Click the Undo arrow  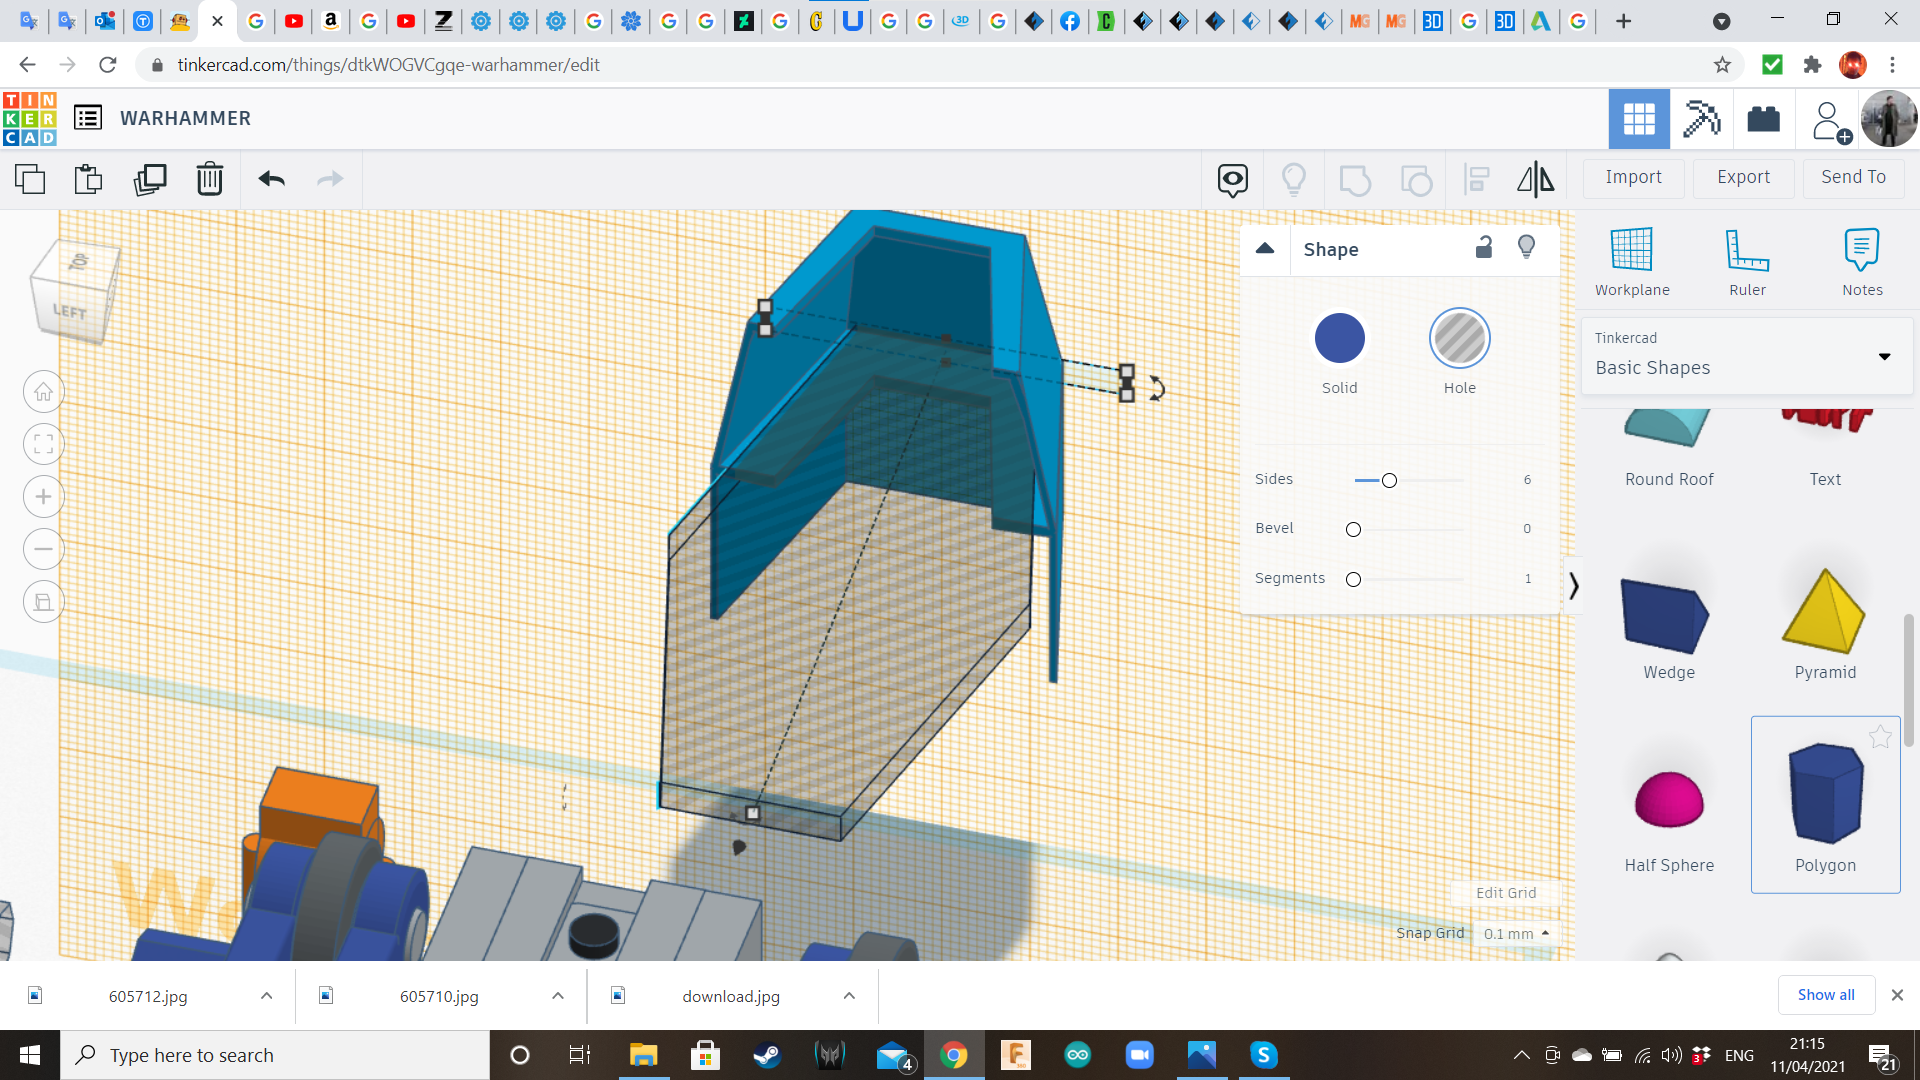click(x=271, y=180)
